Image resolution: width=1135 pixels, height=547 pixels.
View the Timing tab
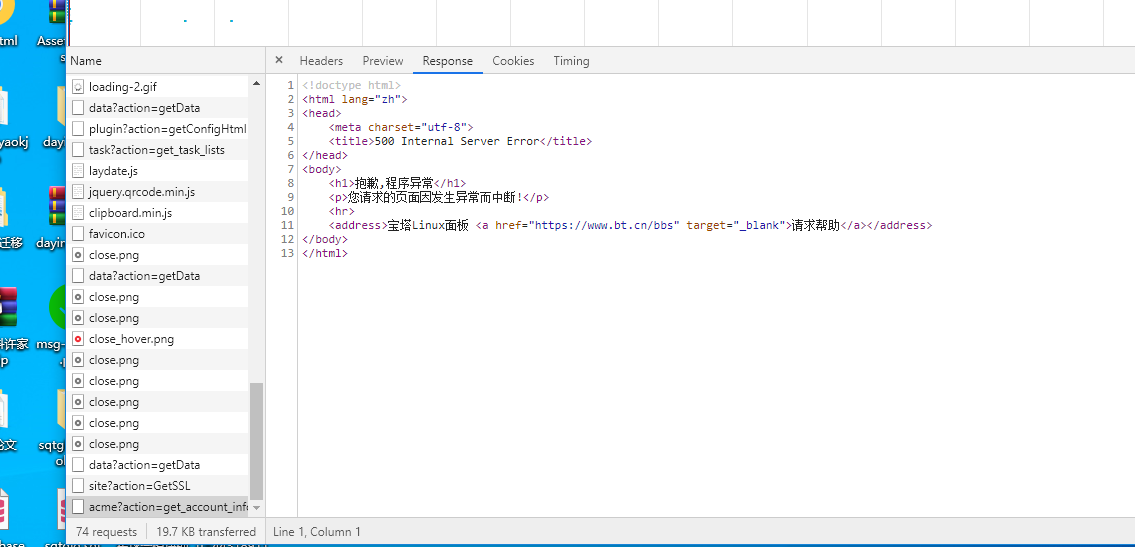(571, 61)
